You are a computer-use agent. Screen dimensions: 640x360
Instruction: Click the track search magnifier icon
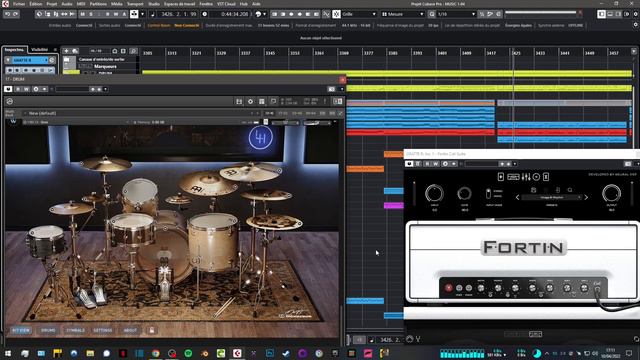click(x=133, y=51)
